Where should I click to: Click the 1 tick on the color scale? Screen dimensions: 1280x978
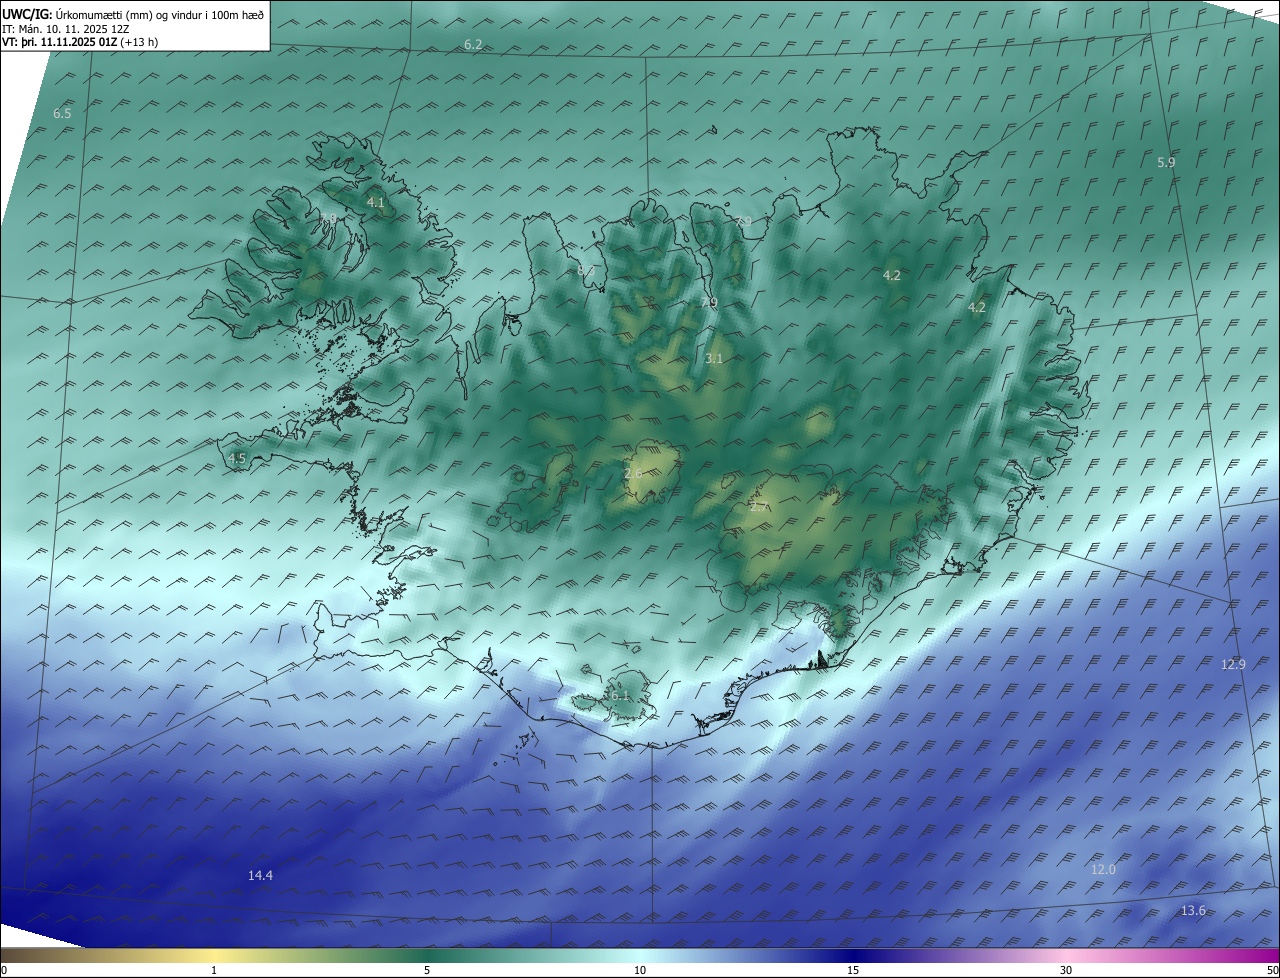point(214,971)
